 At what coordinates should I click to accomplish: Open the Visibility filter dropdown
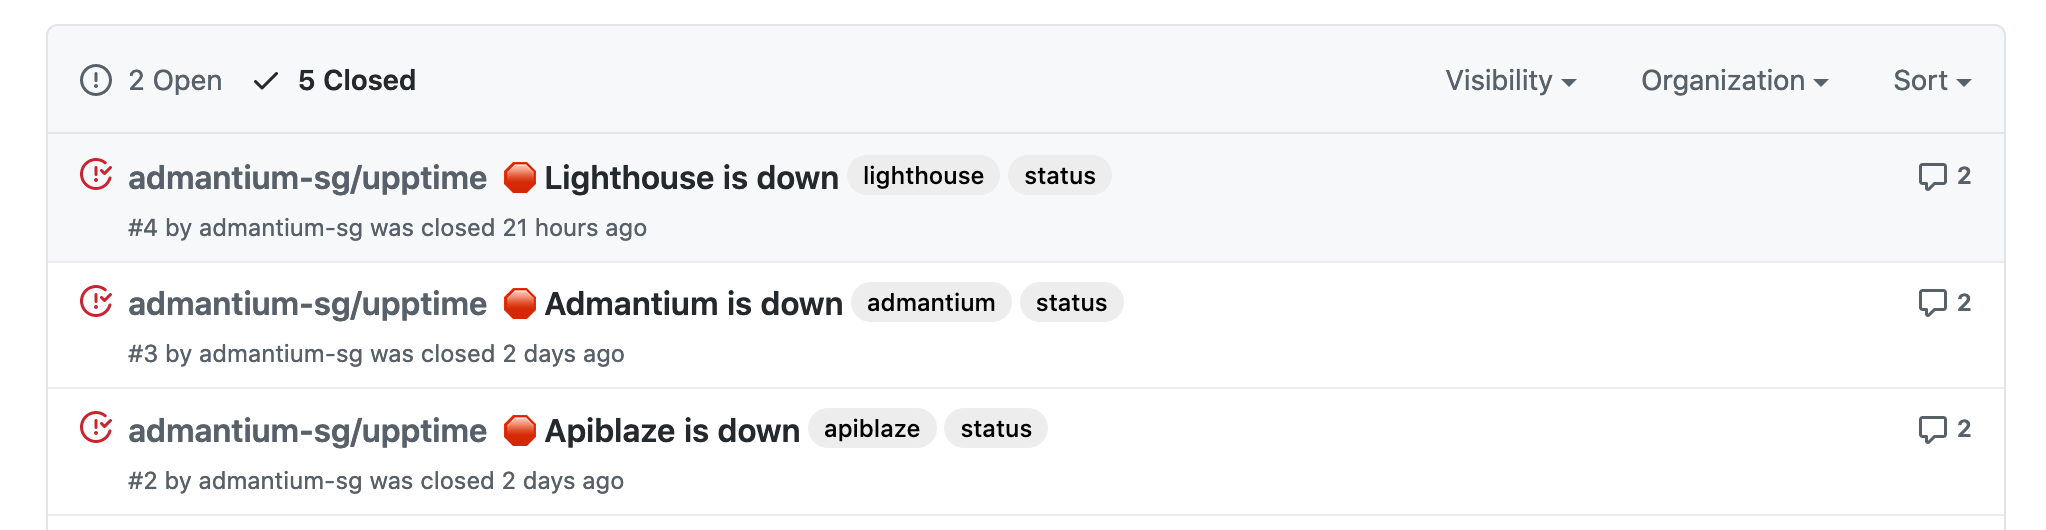[x=1510, y=81]
